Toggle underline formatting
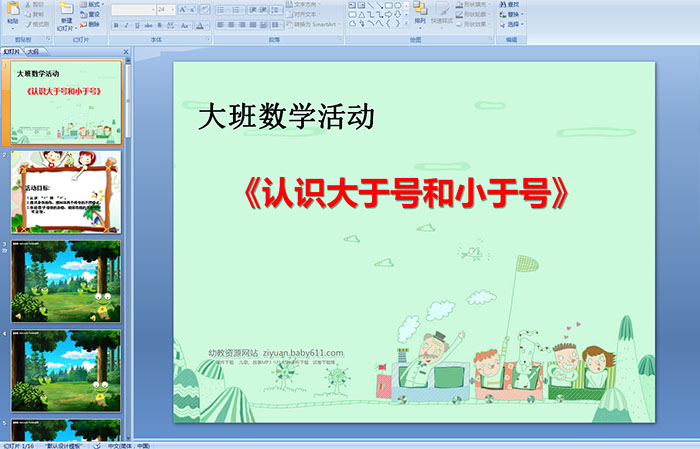The height and width of the screenshot is (449, 700). (x=138, y=25)
